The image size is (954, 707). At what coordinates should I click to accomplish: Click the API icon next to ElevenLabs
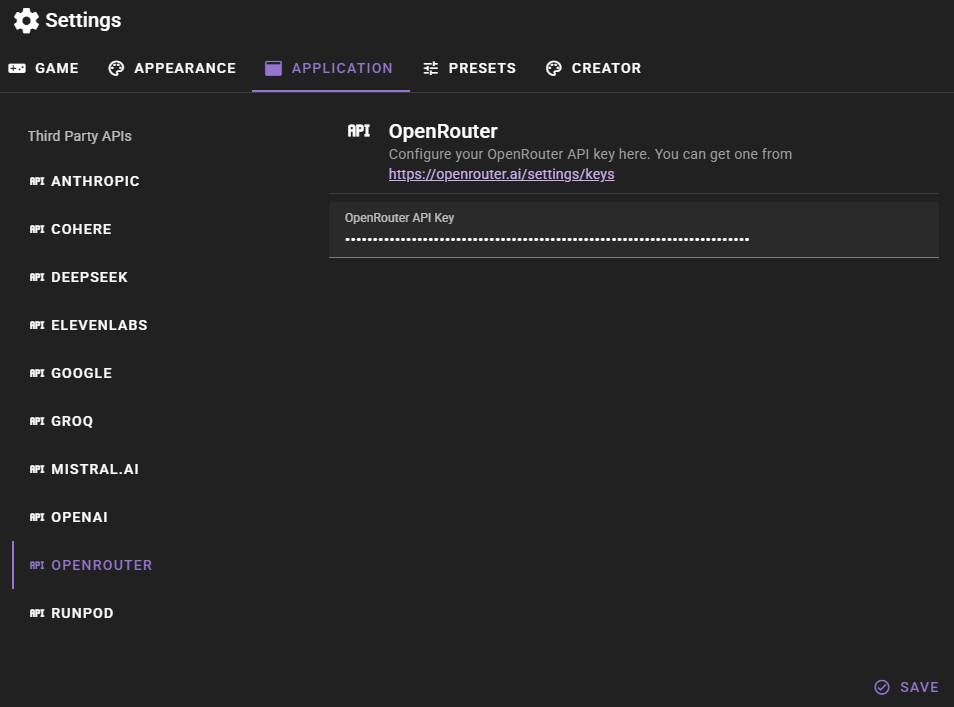(x=37, y=325)
